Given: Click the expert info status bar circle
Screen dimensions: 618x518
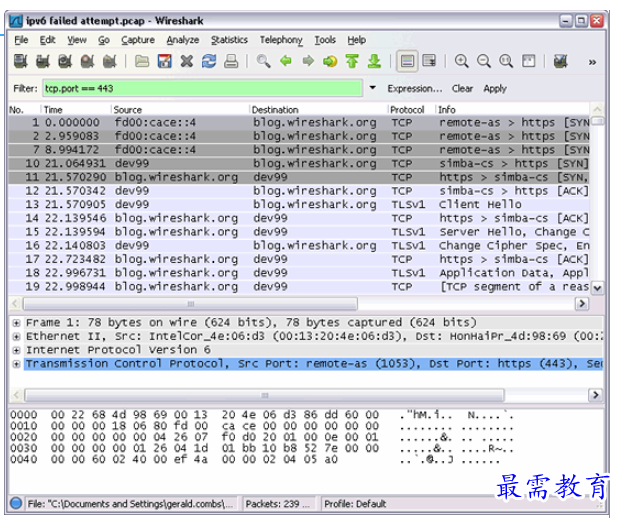Looking at the screenshot, I should pos(16,503).
